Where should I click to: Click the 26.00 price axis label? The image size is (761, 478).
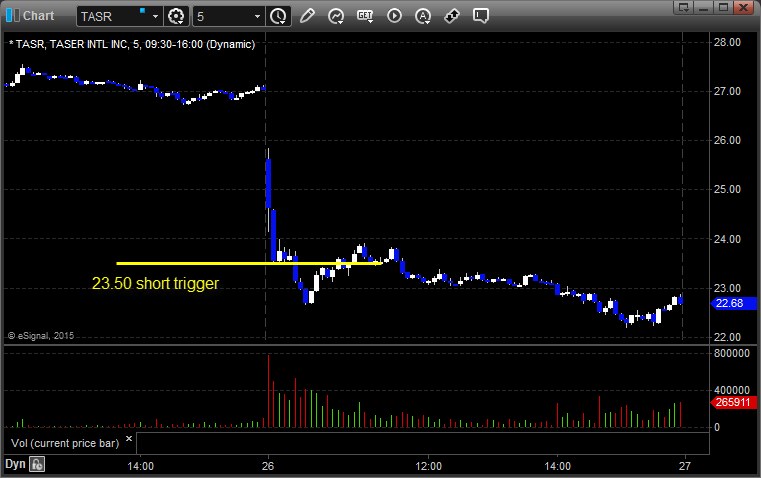tap(727, 140)
